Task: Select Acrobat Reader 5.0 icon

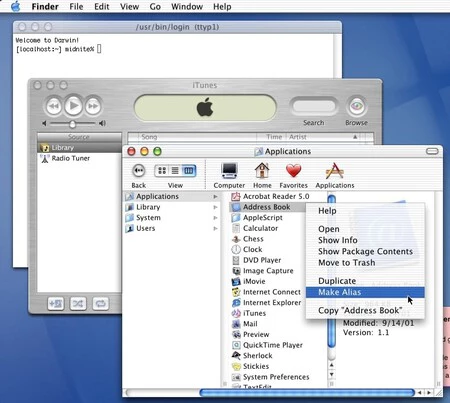Action: click(236, 197)
